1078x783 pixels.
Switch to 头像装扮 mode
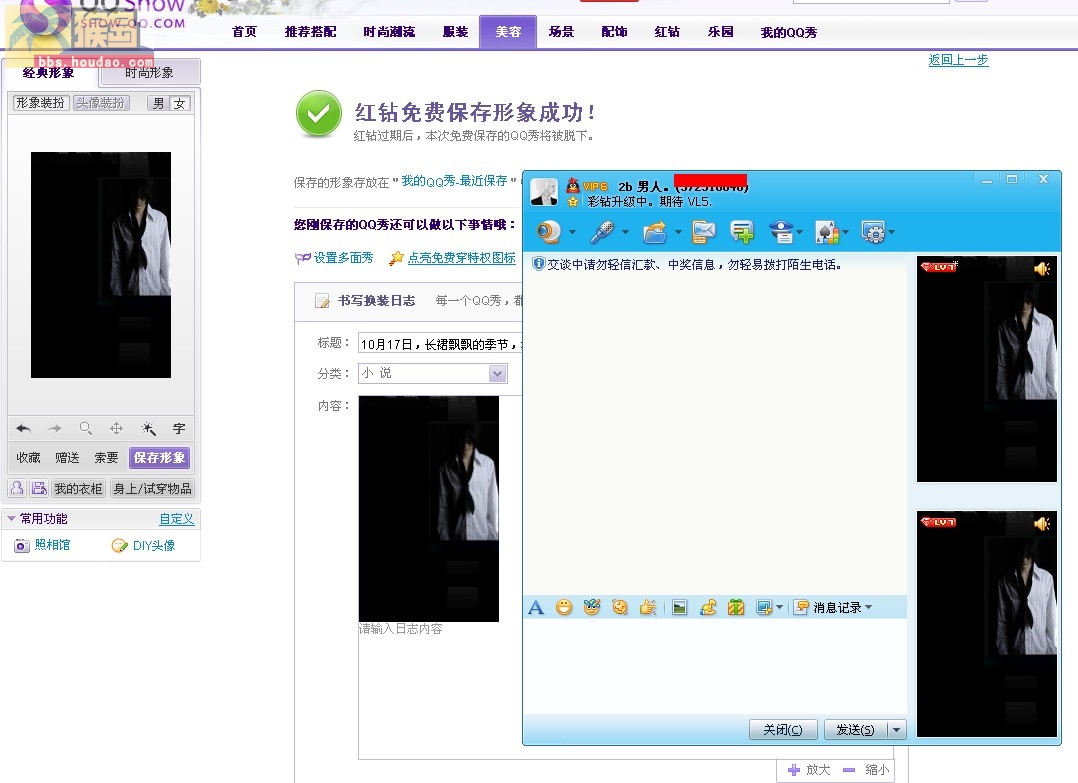pyautogui.click(x=100, y=103)
